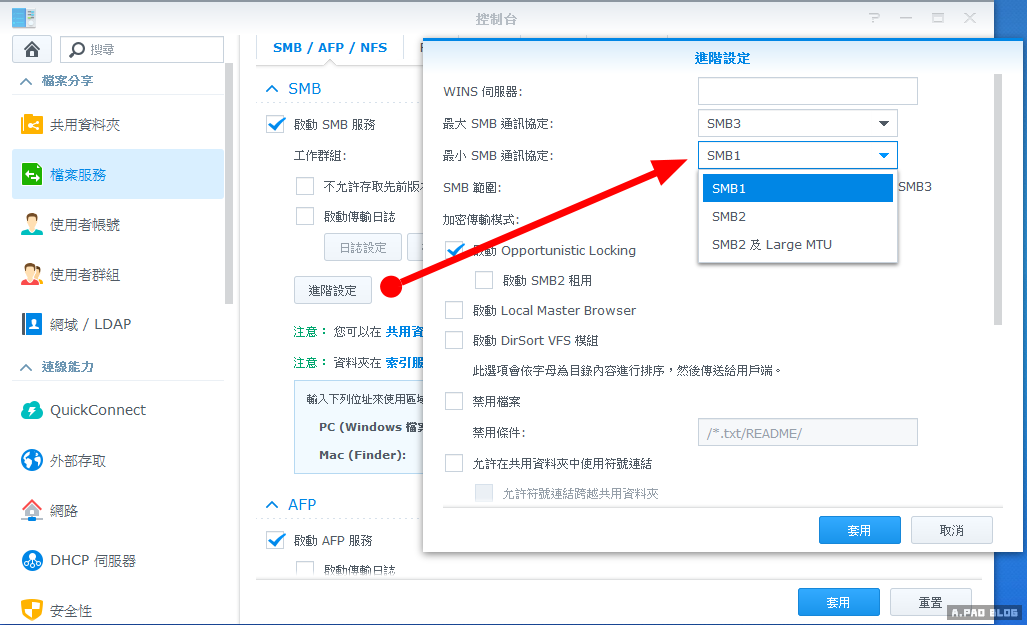Open 外部存取 globe icon

(x=32, y=460)
